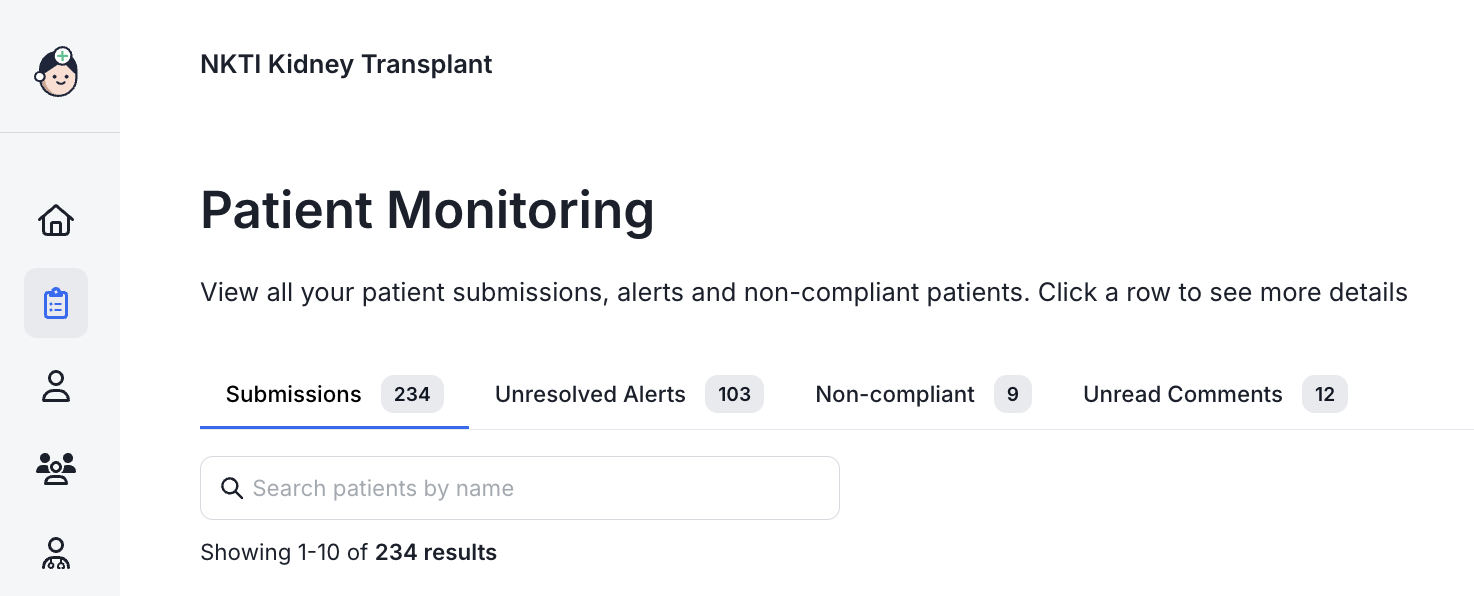Click the magnifying glass search icon
The width and height of the screenshot is (1474, 596).
tap(232, 488)
